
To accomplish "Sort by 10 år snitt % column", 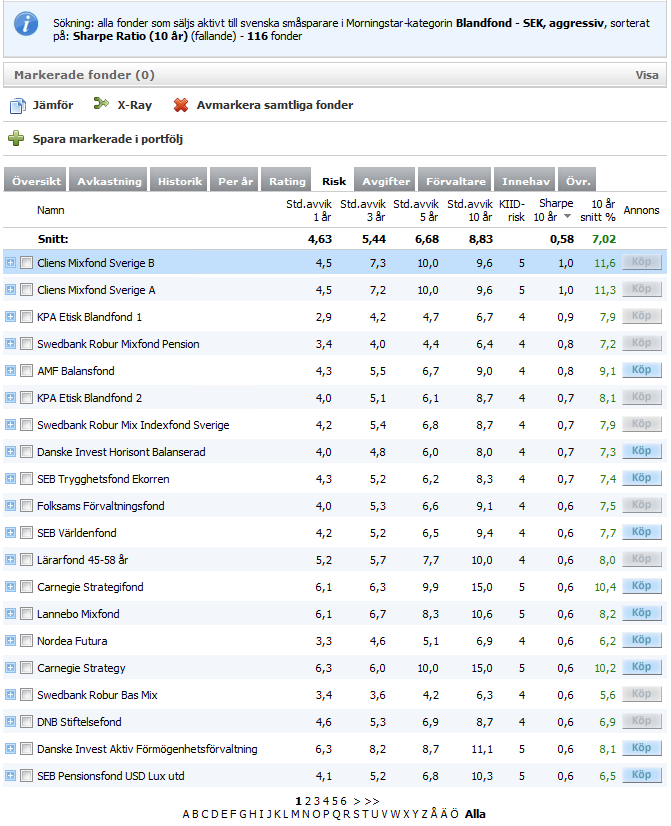I will (x=598, y=210).
